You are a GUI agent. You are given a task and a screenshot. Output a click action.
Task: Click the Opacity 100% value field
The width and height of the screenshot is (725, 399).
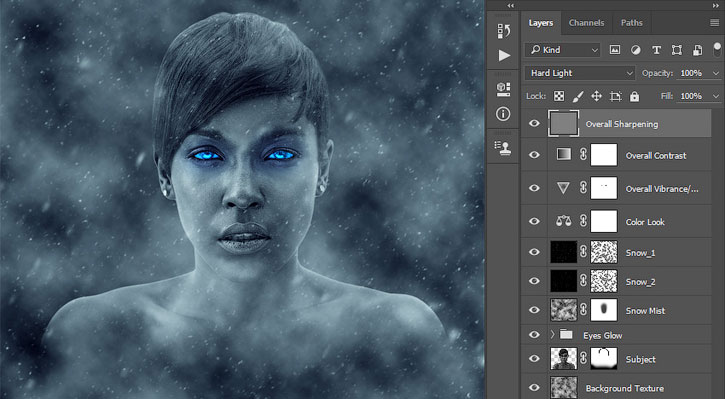[692, 73]
